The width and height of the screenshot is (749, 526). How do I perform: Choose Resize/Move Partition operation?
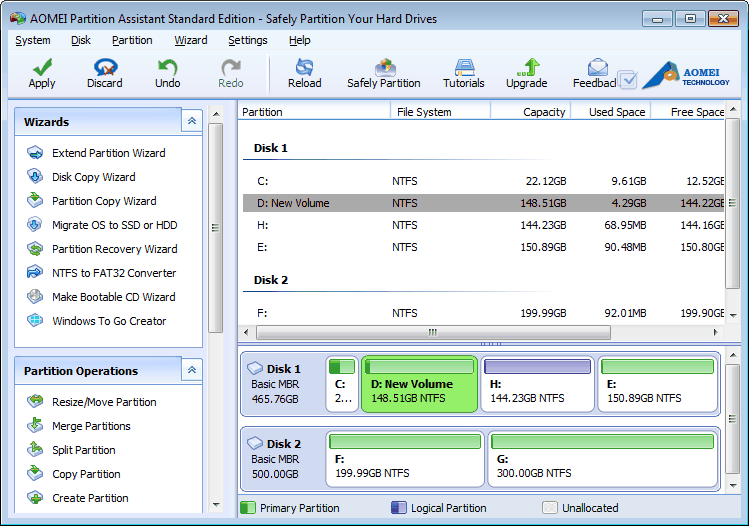pos(104,402)
